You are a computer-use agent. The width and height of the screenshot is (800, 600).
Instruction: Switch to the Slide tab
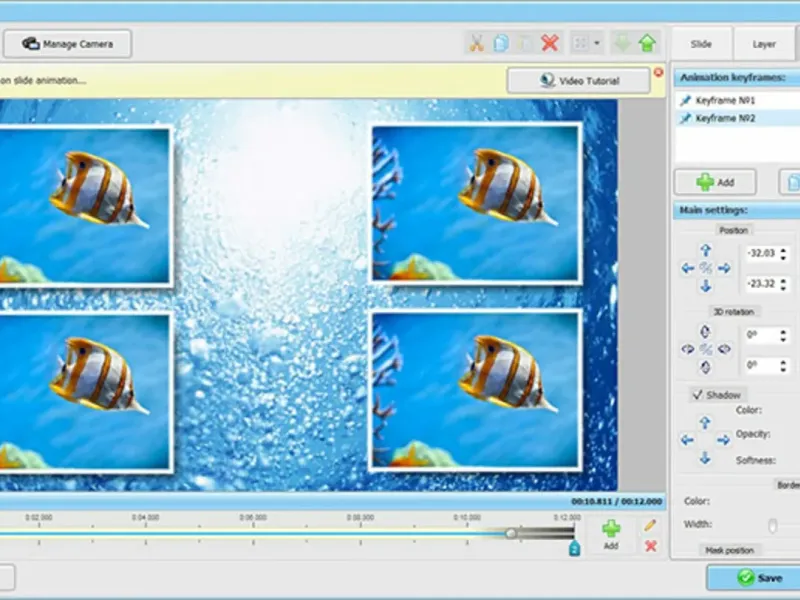(x=701, y=44)
